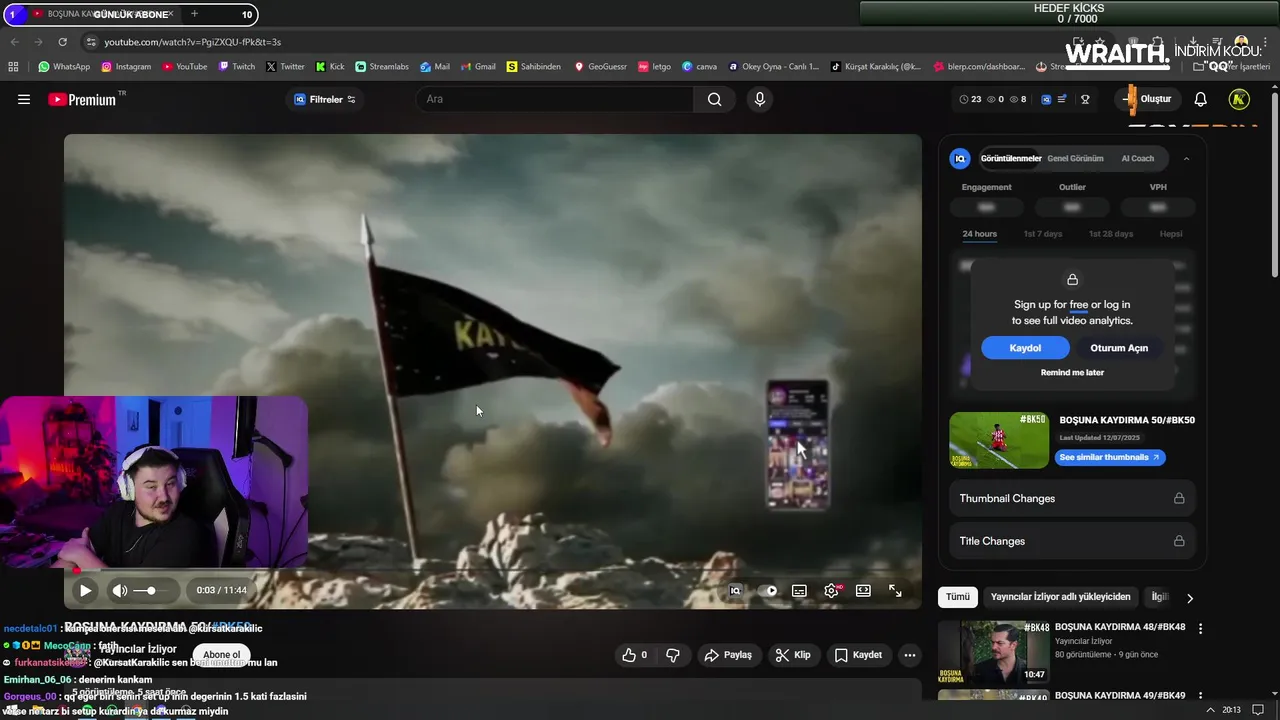Expand Thumbnail Changes section
The height and width of the screenshot is (720, 1280).
1072,498
